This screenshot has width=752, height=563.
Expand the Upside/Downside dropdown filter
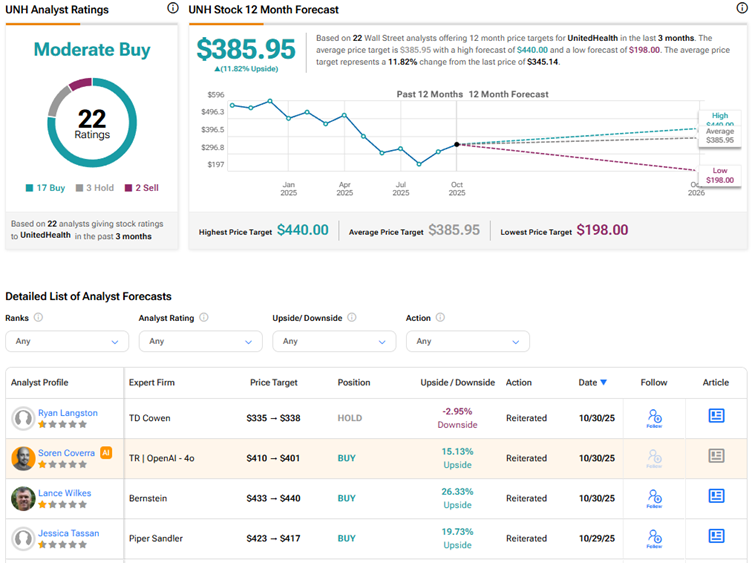334,341
